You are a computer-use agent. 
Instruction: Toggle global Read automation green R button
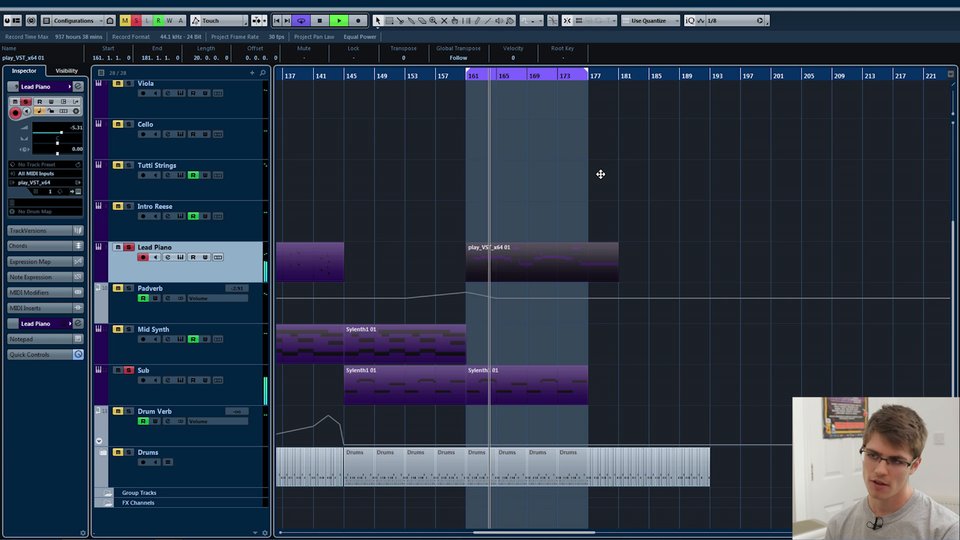point(158,20)
